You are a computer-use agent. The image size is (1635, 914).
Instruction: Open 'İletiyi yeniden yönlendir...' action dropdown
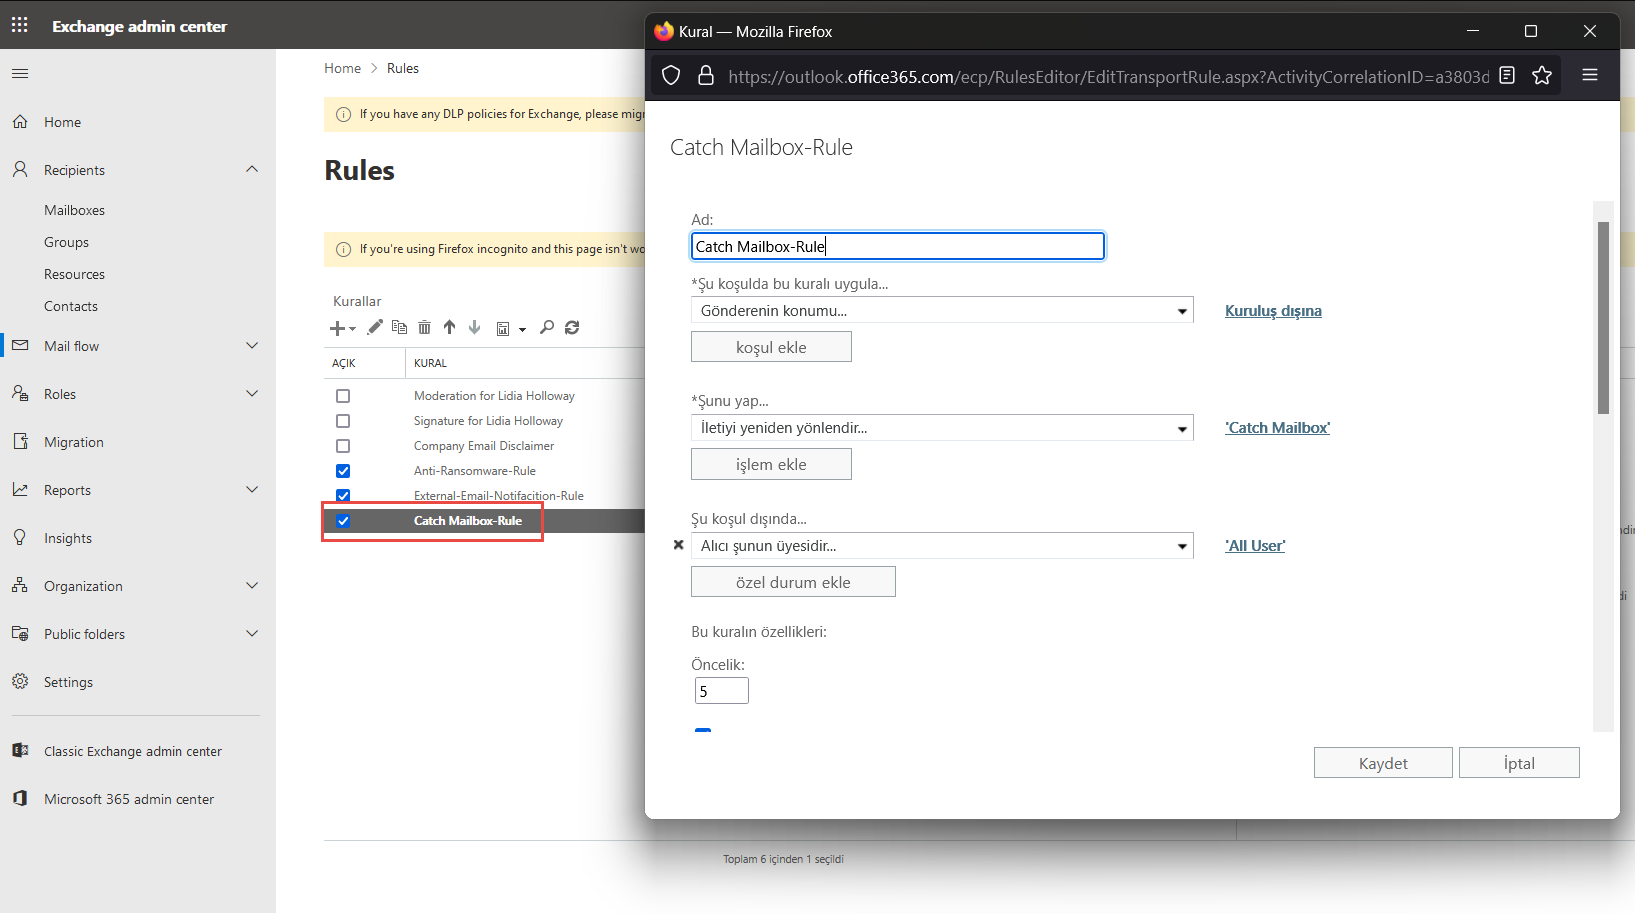942,428
